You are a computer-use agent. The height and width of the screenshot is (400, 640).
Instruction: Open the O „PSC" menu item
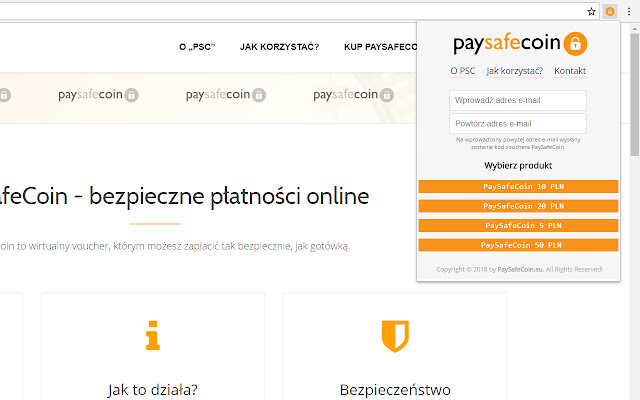tap(197, 47)
